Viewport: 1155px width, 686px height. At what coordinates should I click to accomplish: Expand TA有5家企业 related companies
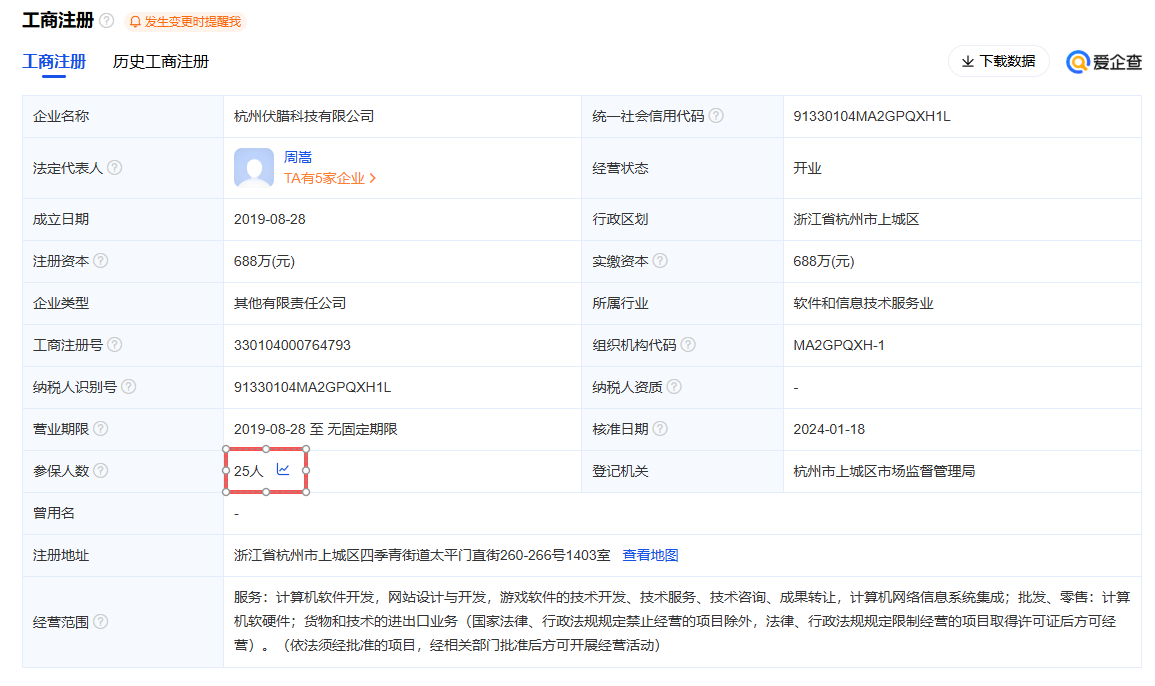(330, 178)
